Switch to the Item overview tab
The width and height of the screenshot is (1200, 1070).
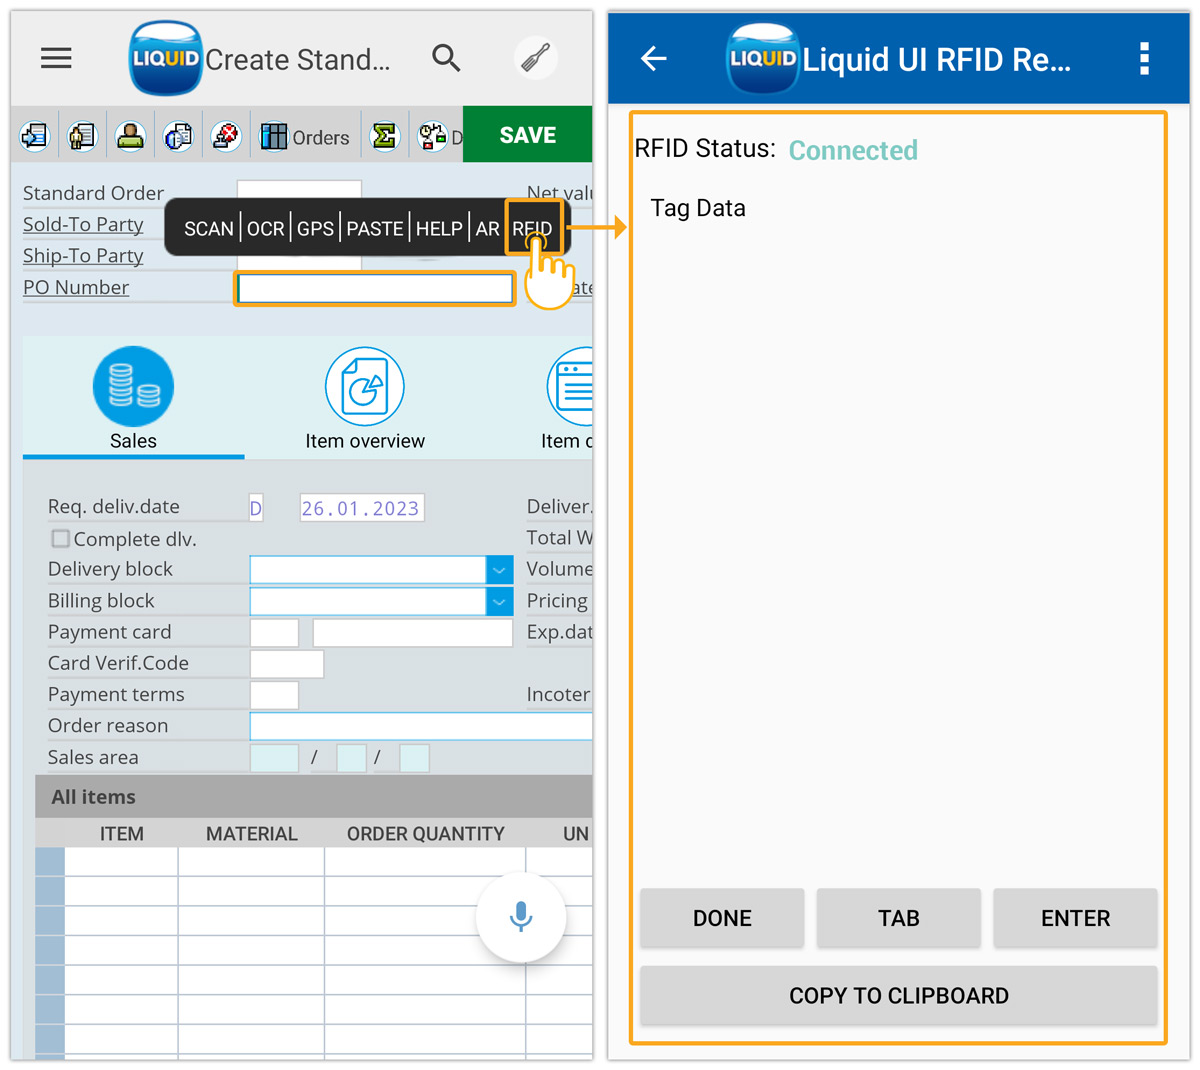point(364,397)
